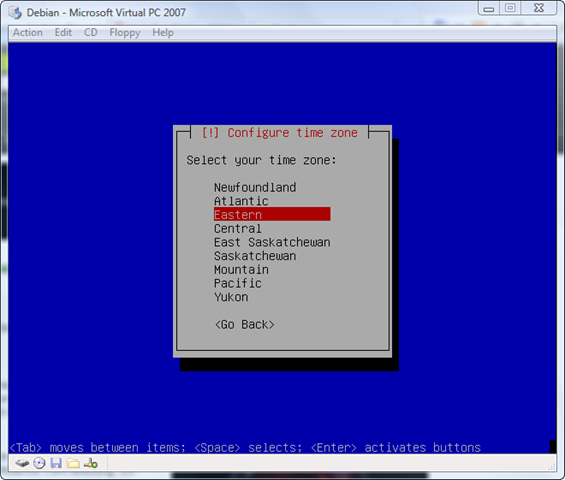The height and width of the screenshot is (480, 565).
Task: Open the CD menu
Action: pos(90,32)
